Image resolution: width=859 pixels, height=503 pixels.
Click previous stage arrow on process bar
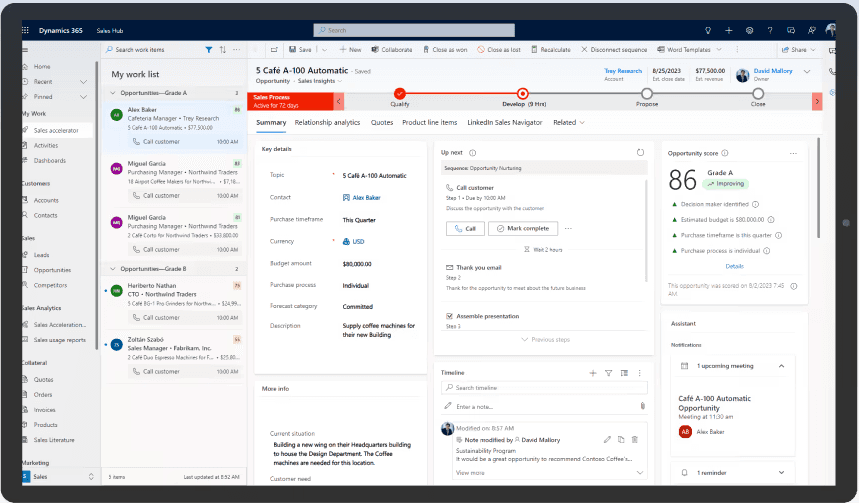(339, 101)
